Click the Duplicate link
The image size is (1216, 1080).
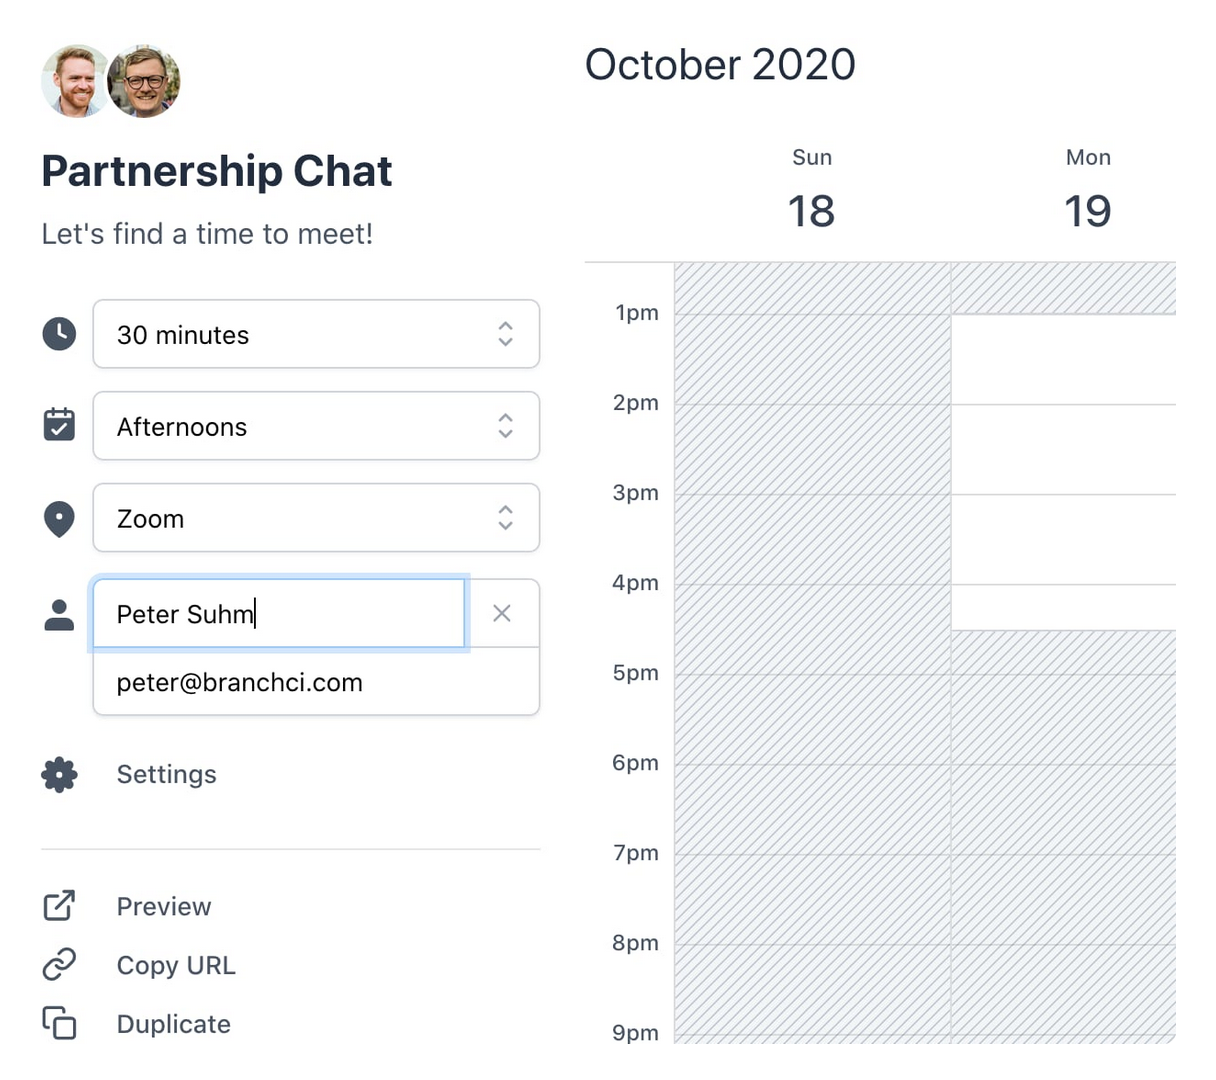173,1024
